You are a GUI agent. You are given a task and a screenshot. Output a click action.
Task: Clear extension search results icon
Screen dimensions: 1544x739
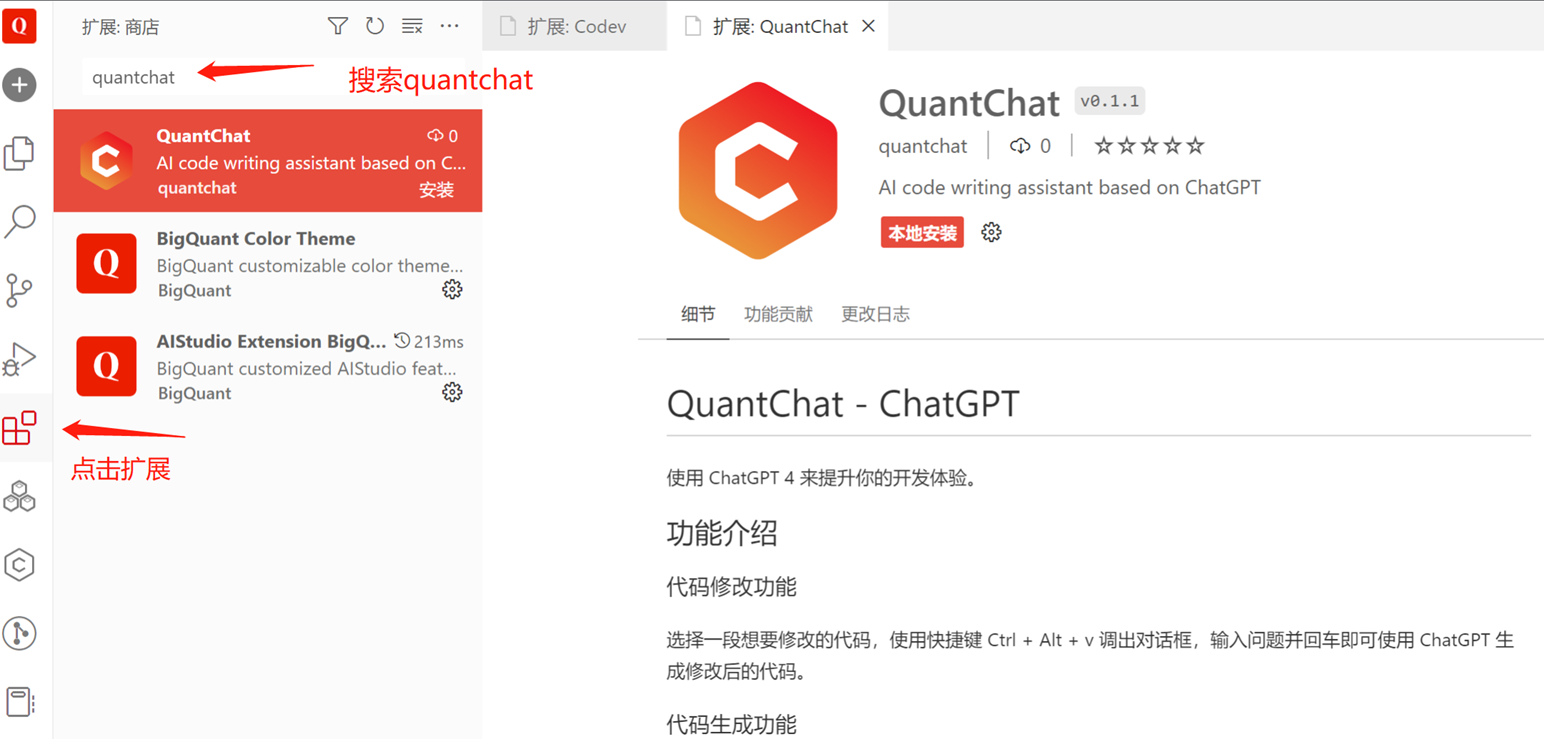pyautogui.click(x=412, y=26)
